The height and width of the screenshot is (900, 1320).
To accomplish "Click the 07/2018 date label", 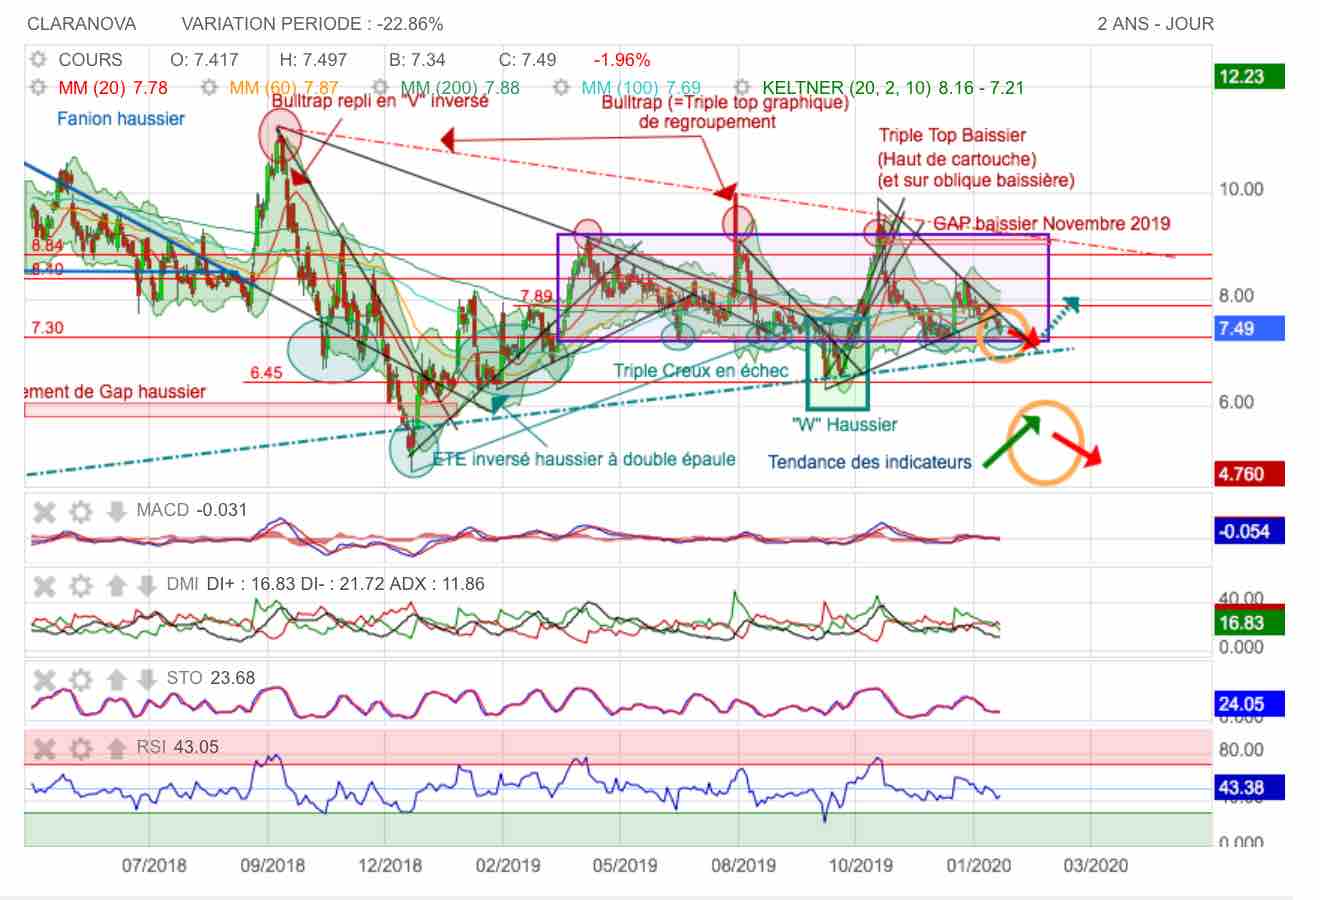I will [x=154, y=864].
